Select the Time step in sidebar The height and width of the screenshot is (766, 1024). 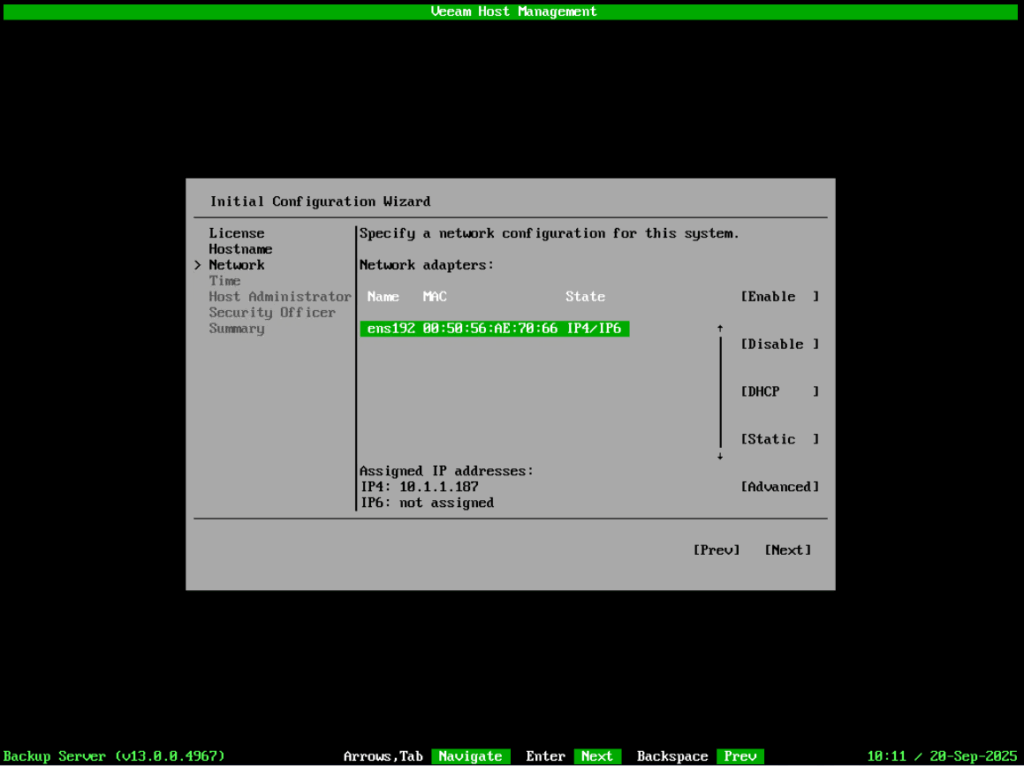point(224,281)
